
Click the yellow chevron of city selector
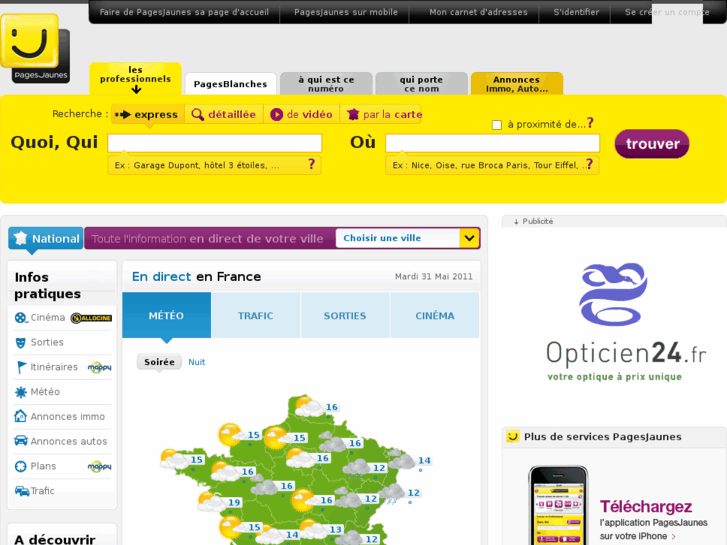tap(469, 238)
